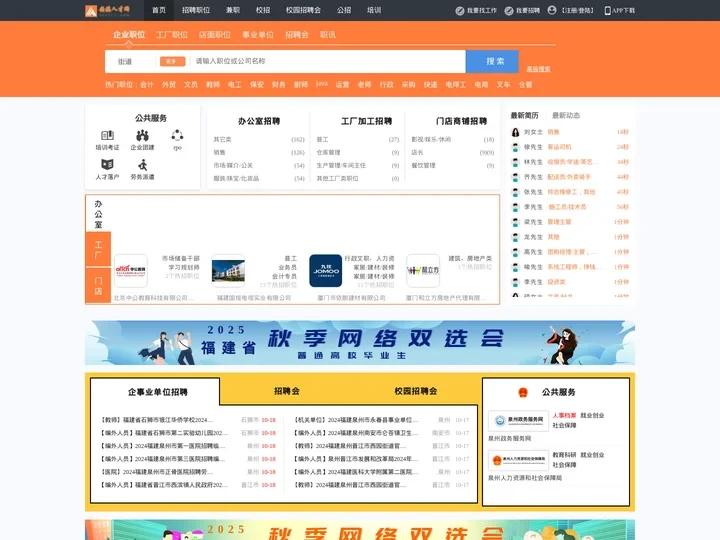This screenshot has width=720, height=540.
Task: Open the 街道 area dropdown in search bar
Action: [125, 62]
